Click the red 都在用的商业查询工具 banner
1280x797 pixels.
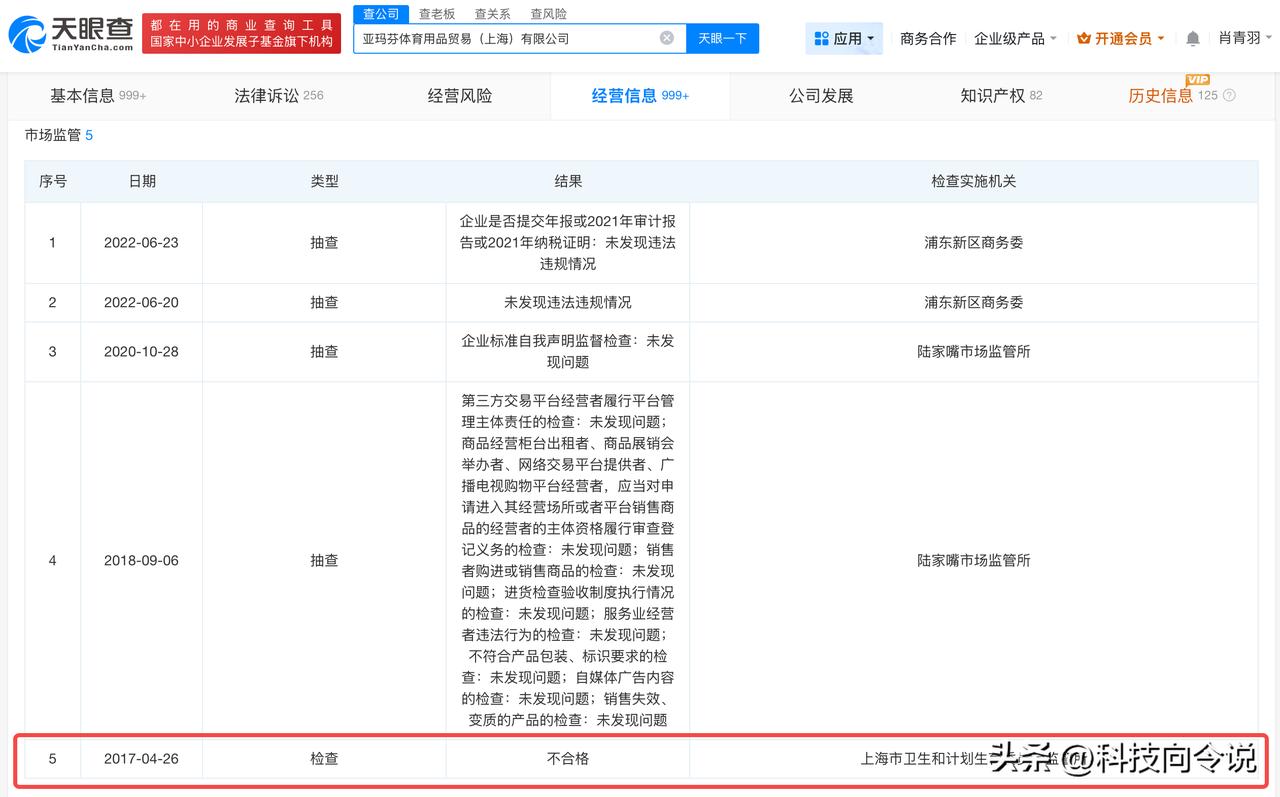pyautogui.click(x=241, y=34)
